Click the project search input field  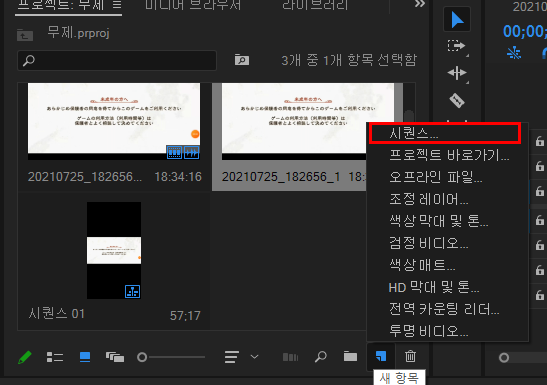click(117, 60)
